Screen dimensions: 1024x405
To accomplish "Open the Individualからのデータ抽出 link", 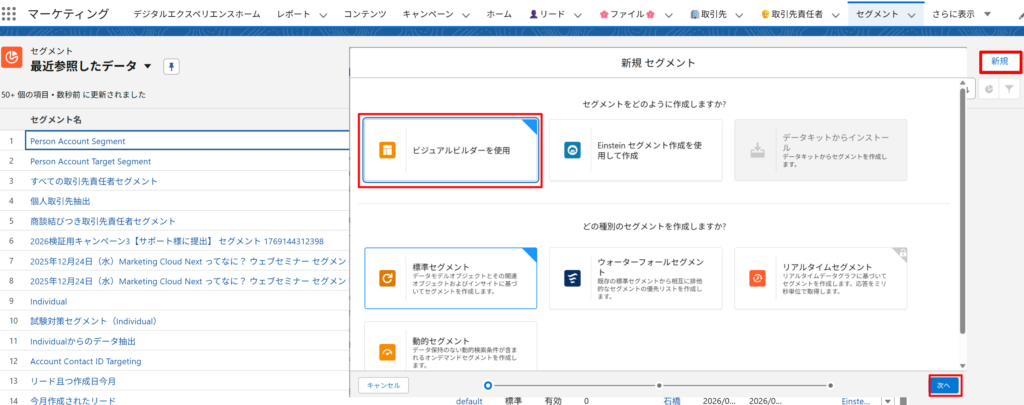I will pyautogui.click(x=83, y=342).
